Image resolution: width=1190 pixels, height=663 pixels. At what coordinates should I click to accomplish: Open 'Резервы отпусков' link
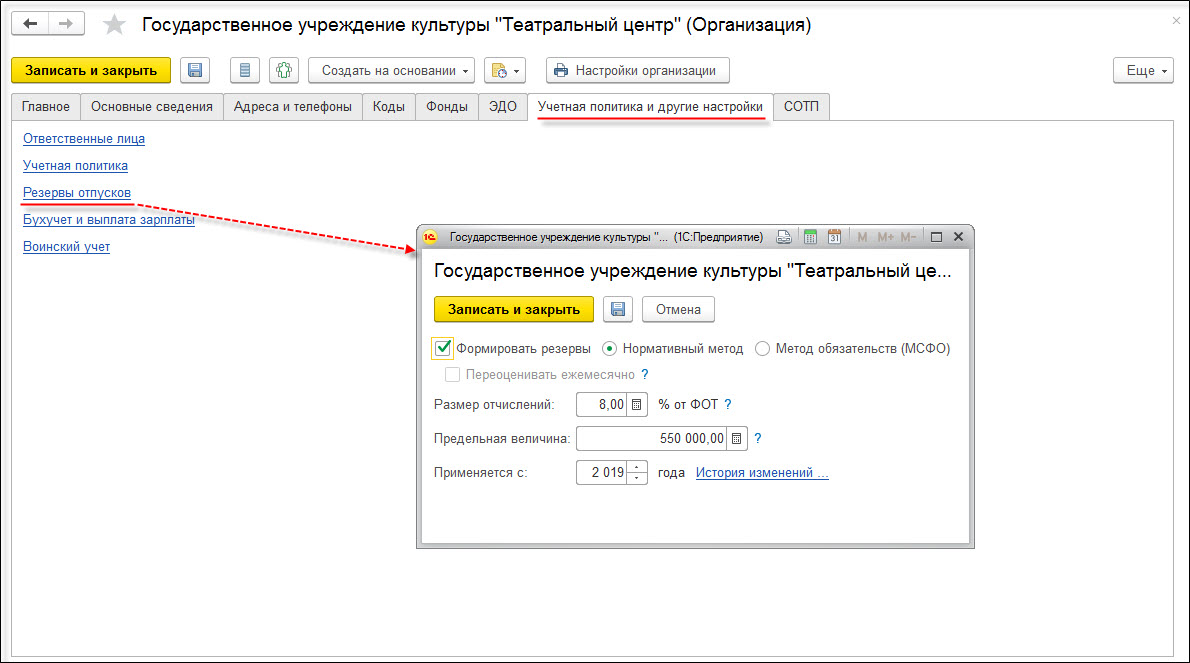pos(77,193)
